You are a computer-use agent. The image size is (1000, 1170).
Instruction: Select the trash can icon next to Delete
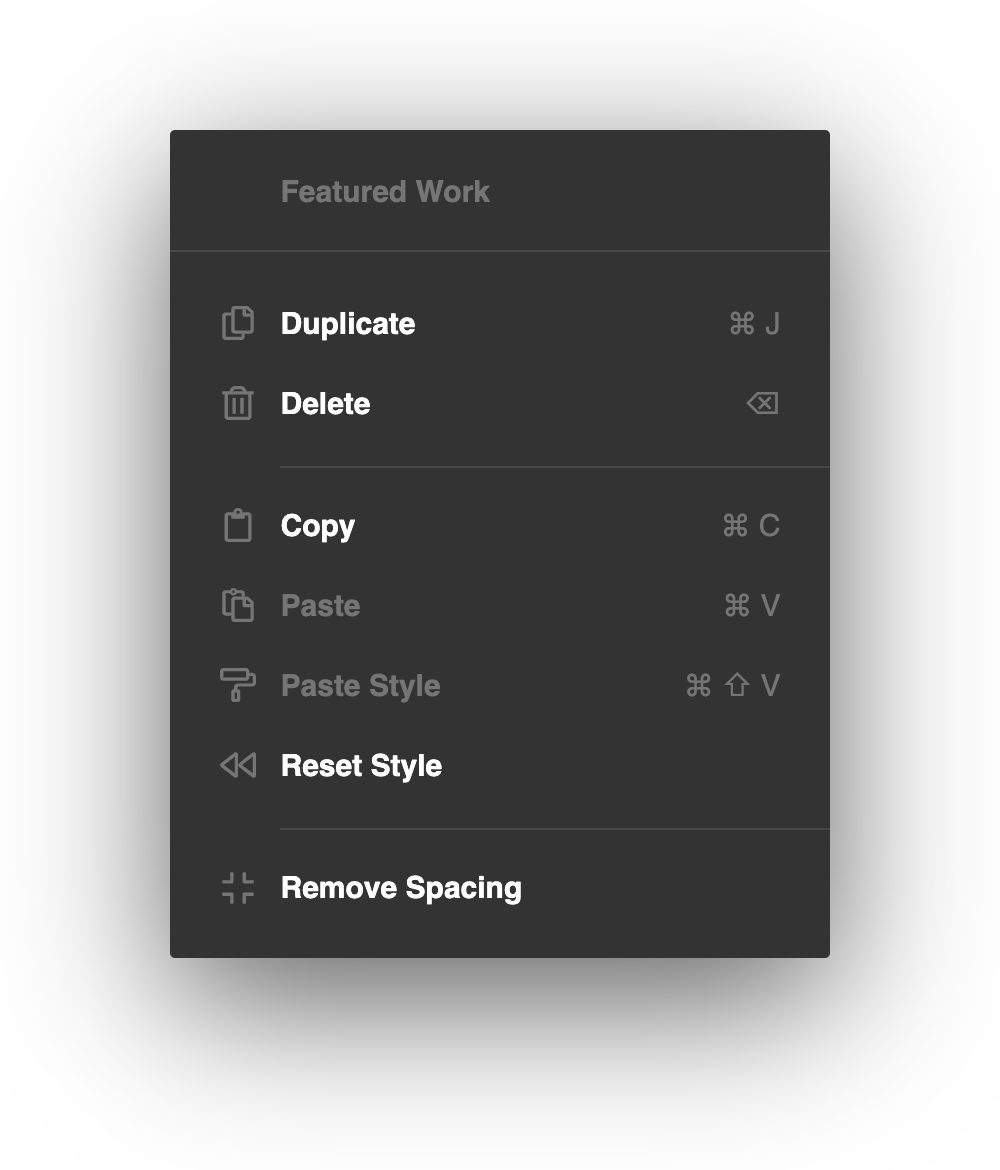pyautogui.click(x=237, y=403)
